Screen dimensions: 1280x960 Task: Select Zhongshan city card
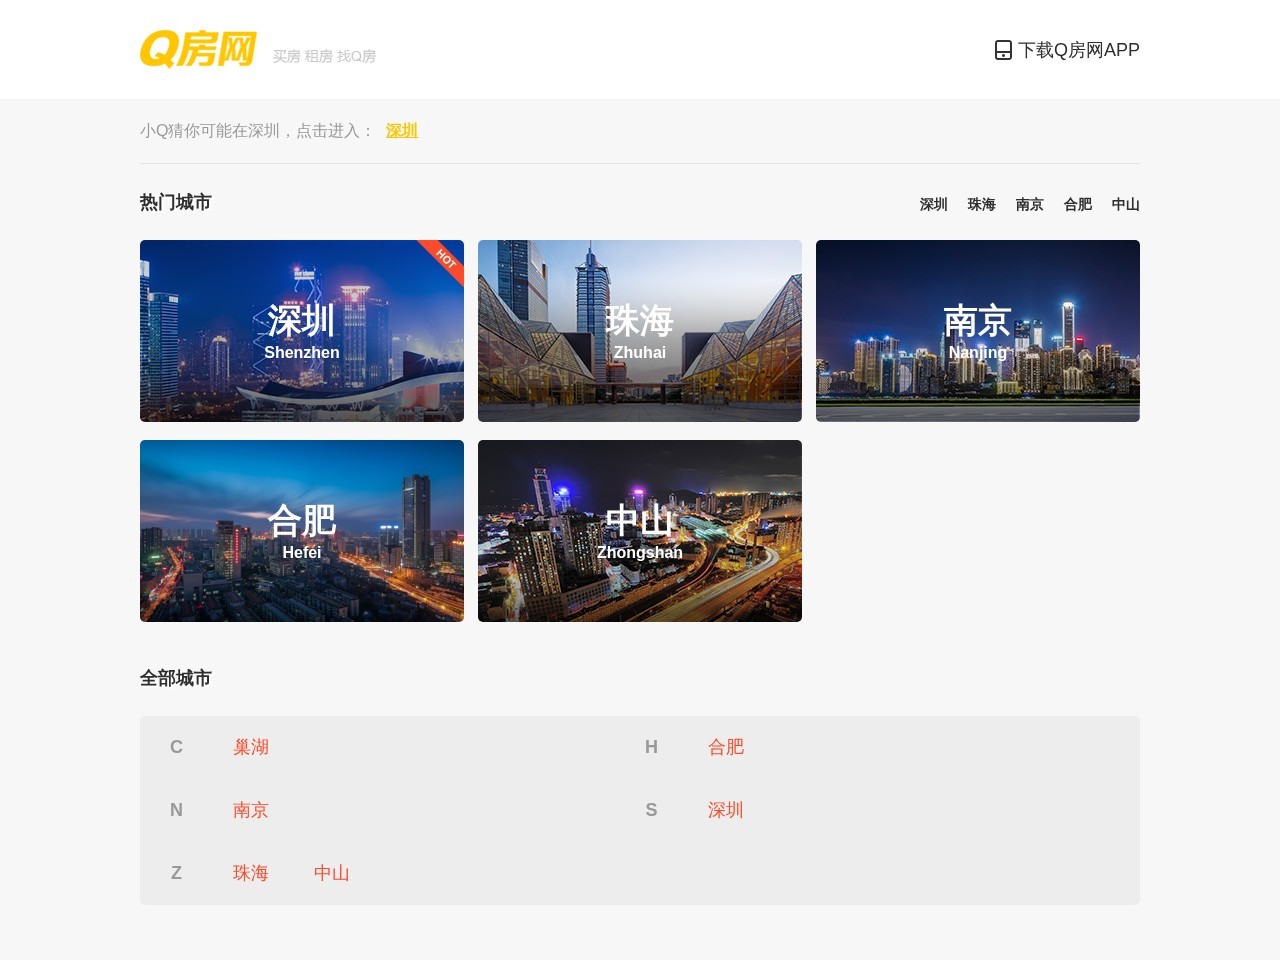point(639,530)
